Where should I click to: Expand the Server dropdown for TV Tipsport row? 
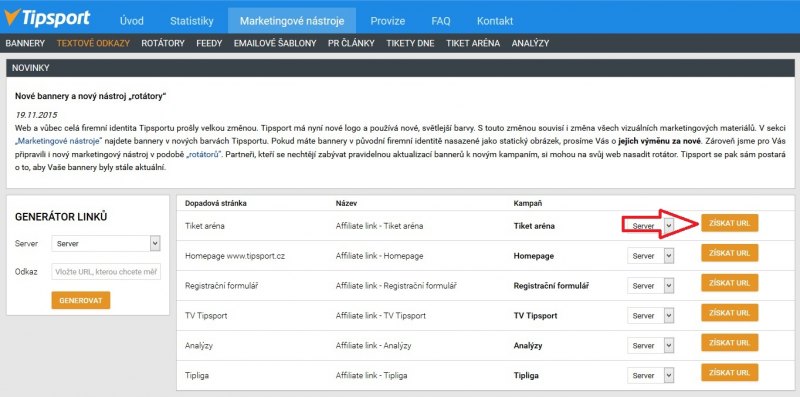(651, 315)
